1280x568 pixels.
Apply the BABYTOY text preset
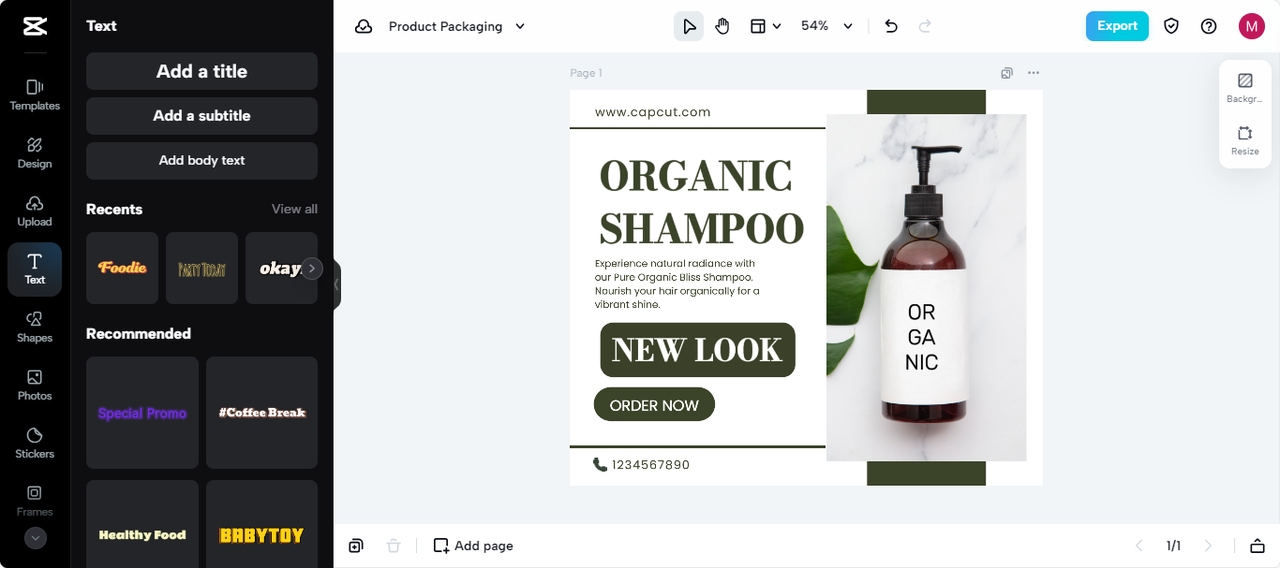tap(262, 524)
